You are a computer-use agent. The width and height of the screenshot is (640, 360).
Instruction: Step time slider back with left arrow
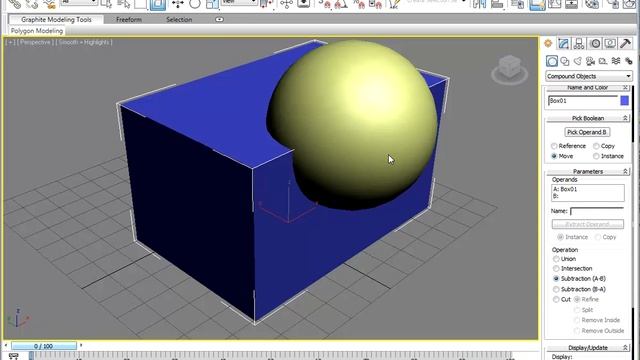pos(6,346)
